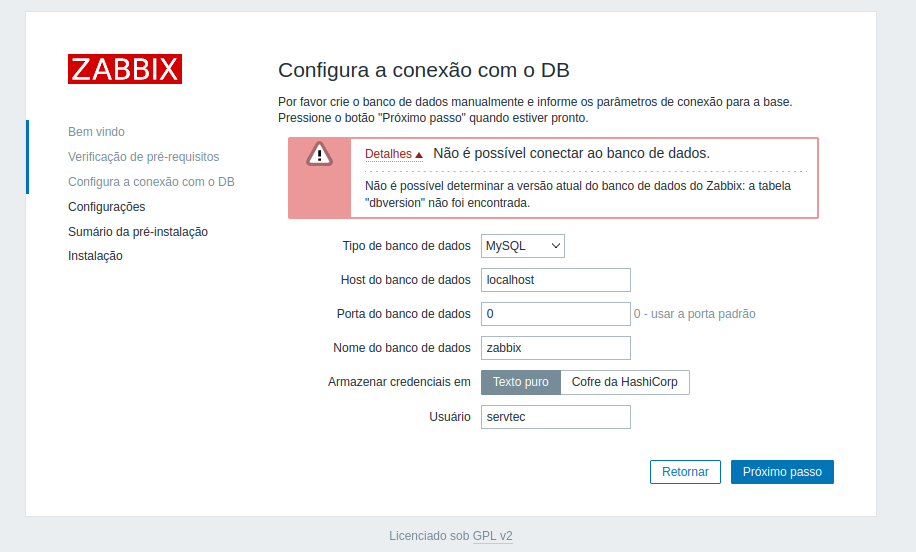916x552 pixels.
Task: Select Cofre da HashiCorp option
Action: click(624, 382)
